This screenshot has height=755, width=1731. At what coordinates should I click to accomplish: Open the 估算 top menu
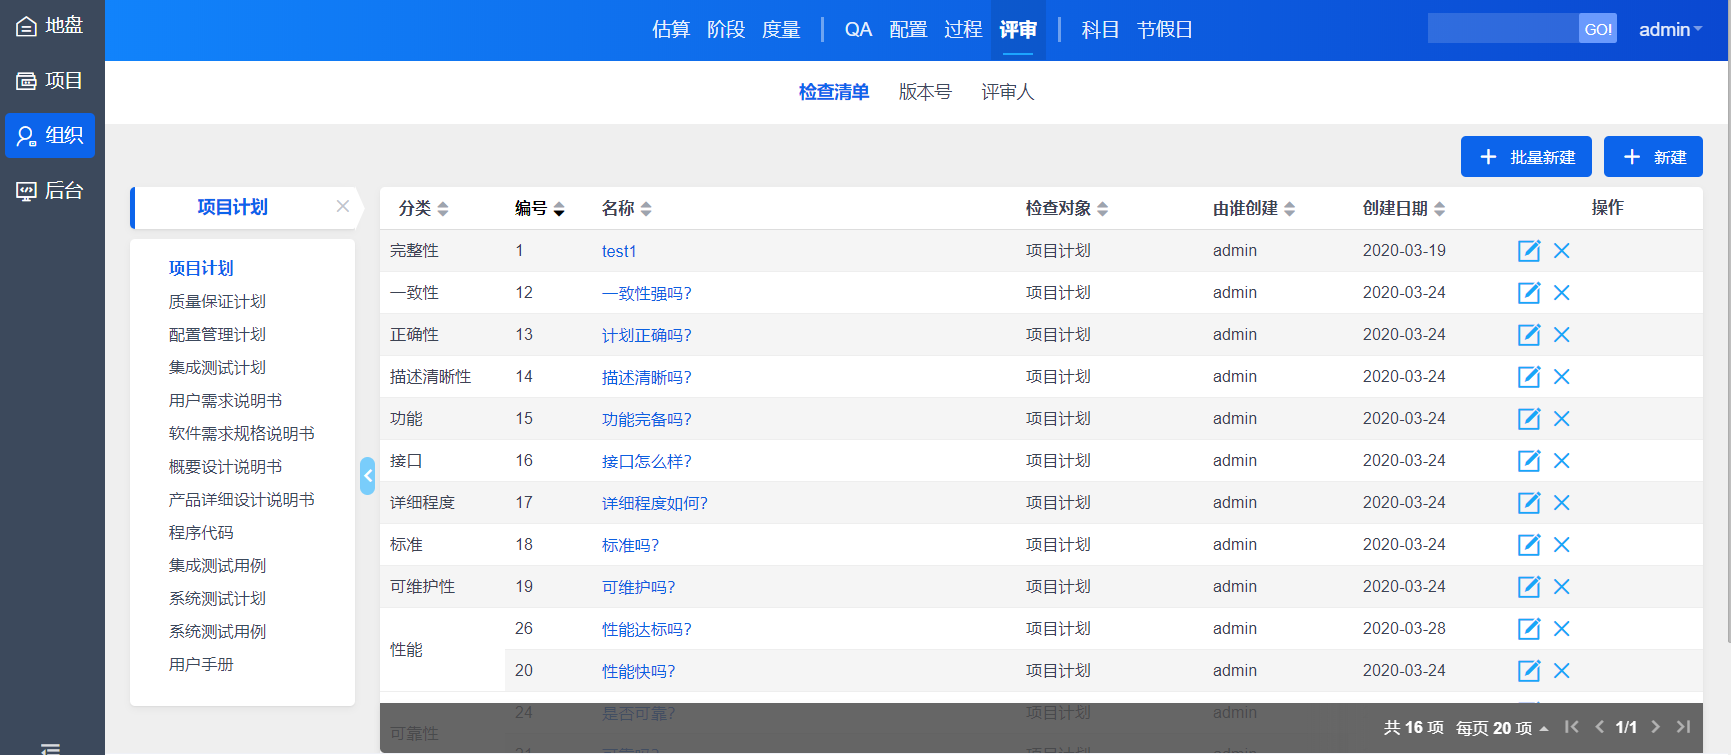pos(671,30)
